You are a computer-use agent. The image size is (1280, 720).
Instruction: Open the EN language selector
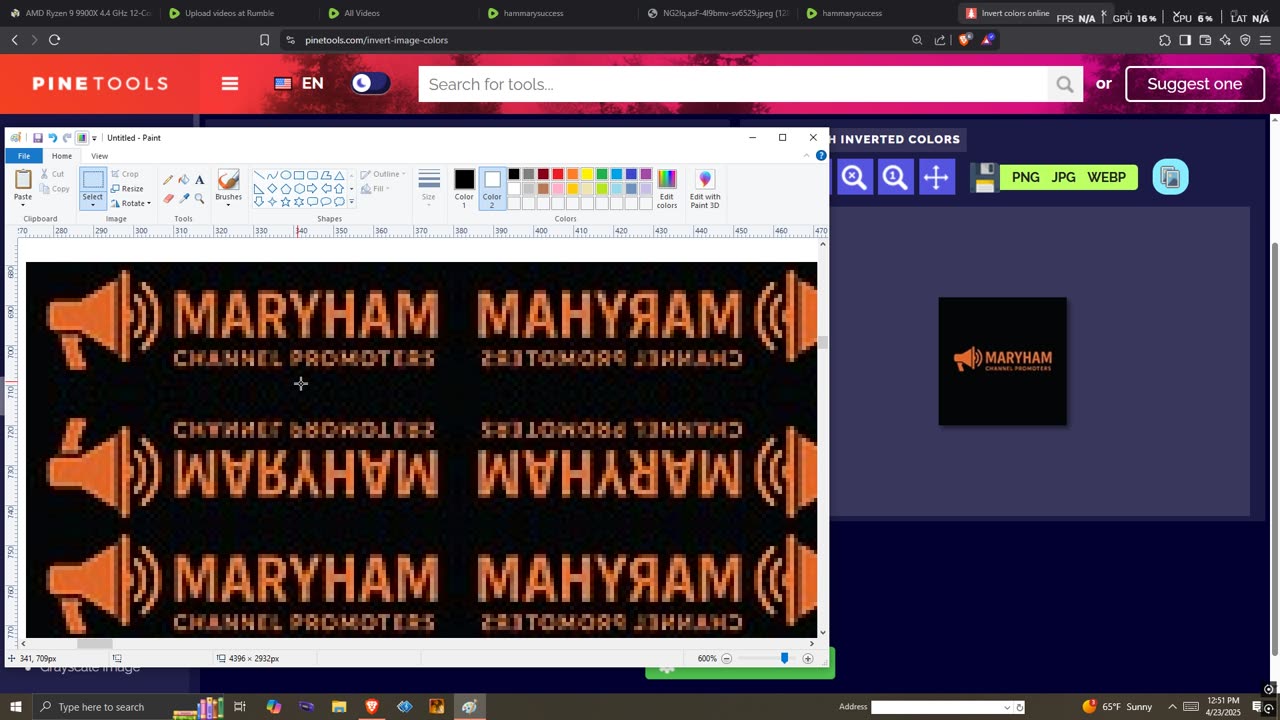299,84
